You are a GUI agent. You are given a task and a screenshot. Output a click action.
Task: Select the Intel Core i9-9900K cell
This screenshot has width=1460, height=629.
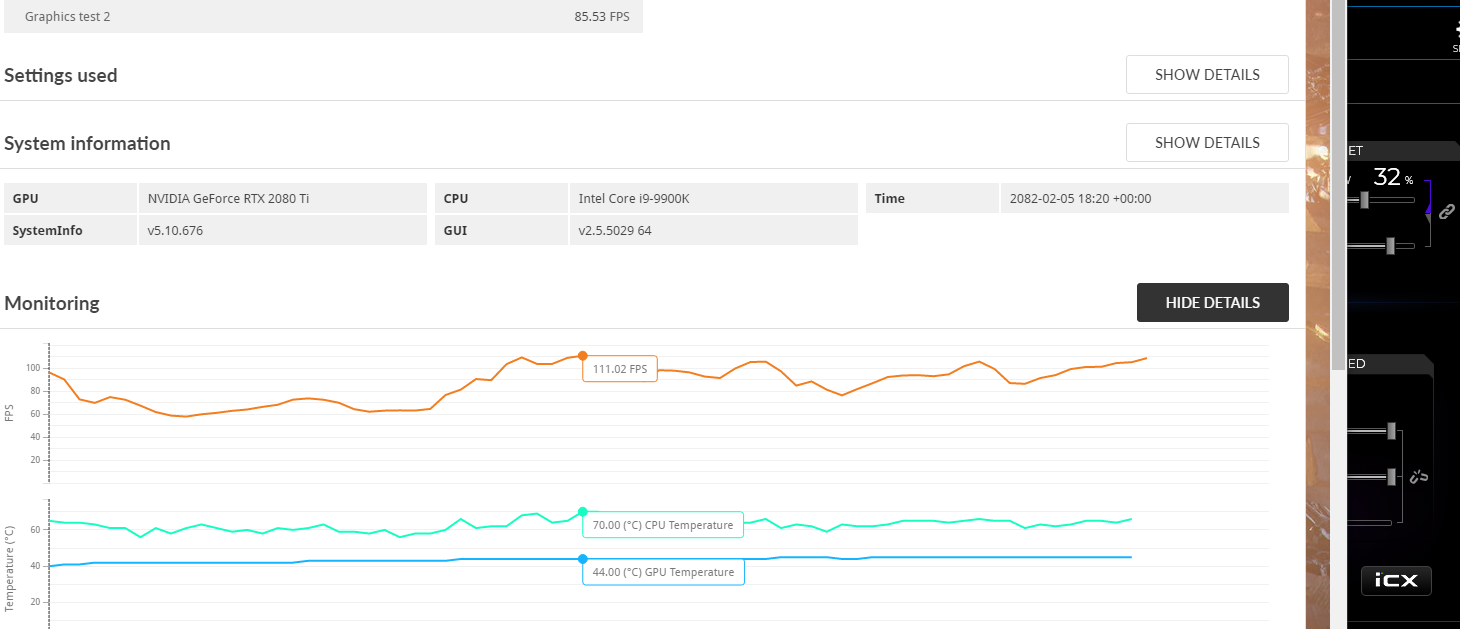[714, 198]
